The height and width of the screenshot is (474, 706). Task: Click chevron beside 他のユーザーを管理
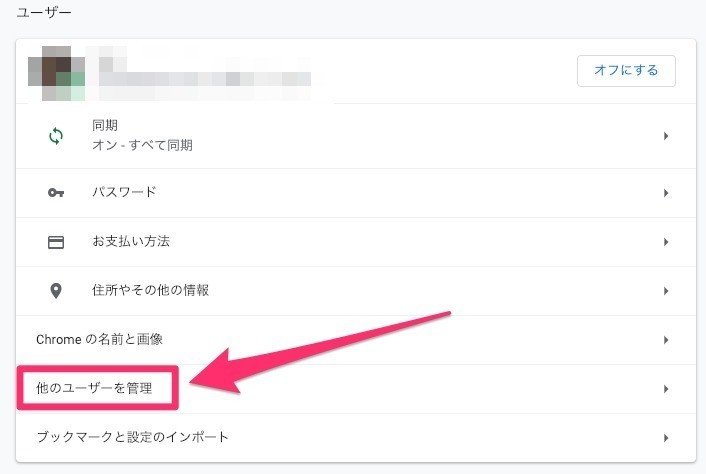click(666, 388)
